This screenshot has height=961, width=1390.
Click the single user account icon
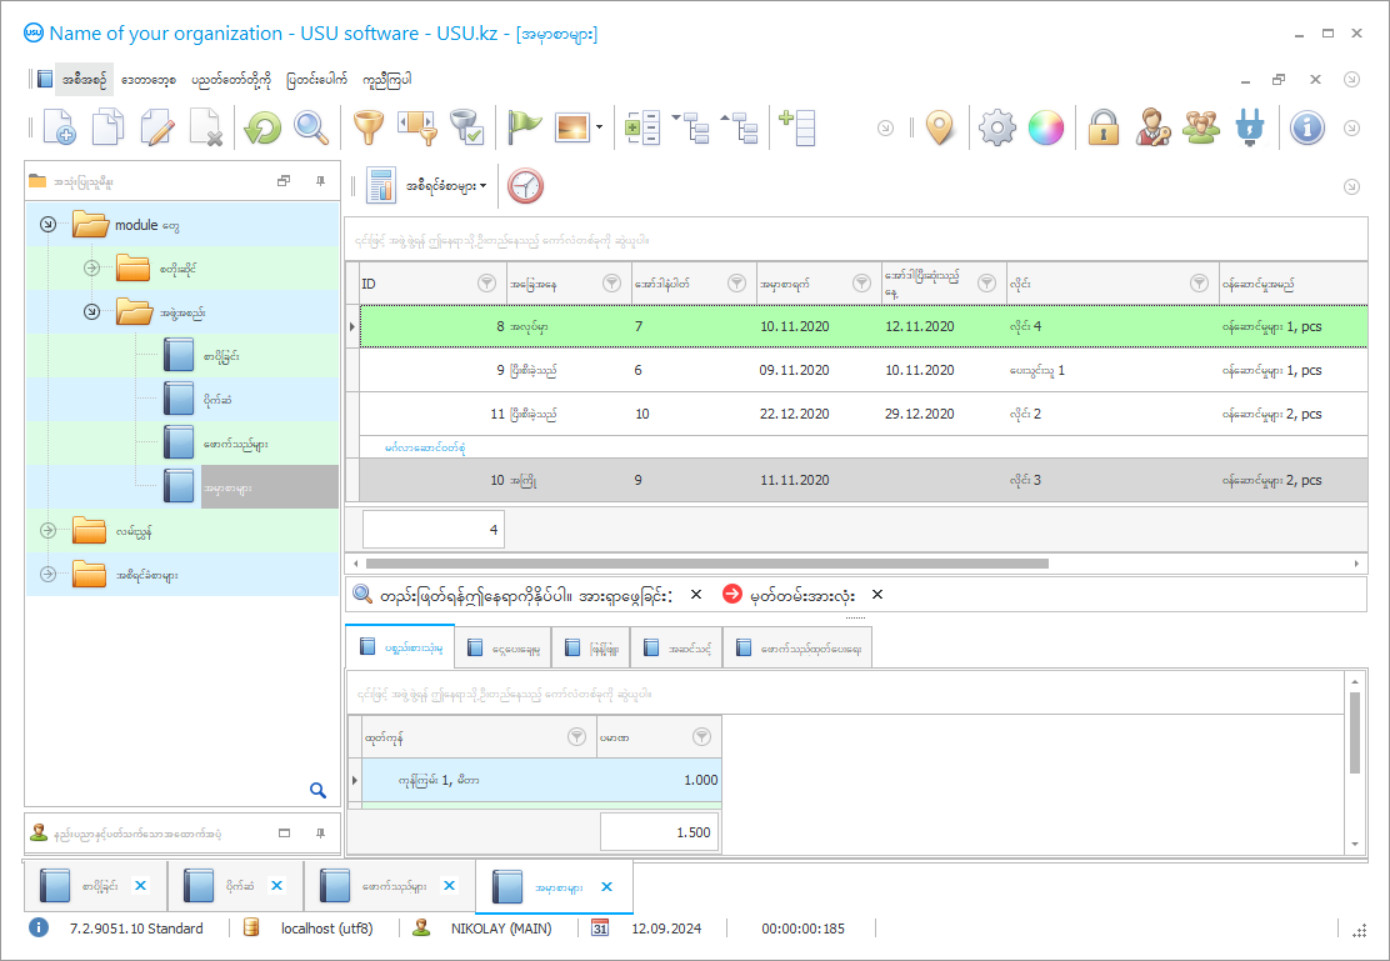(x=1152, y=127)
